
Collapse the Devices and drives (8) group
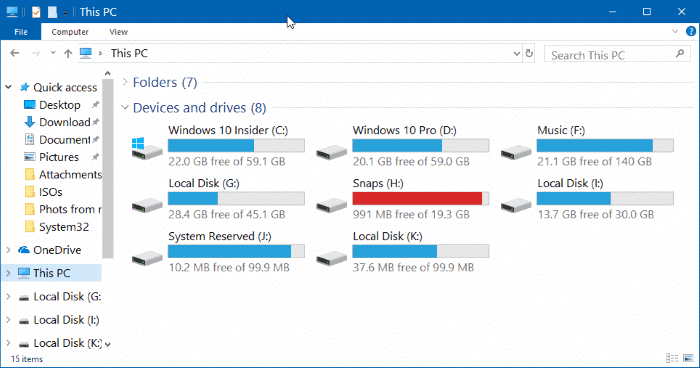(125, 107)
